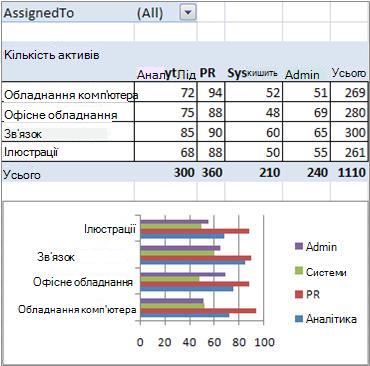370x366 pixels.
Task: Click the Офісне обладнання chart axis label
Action: [x=83, y=282]
